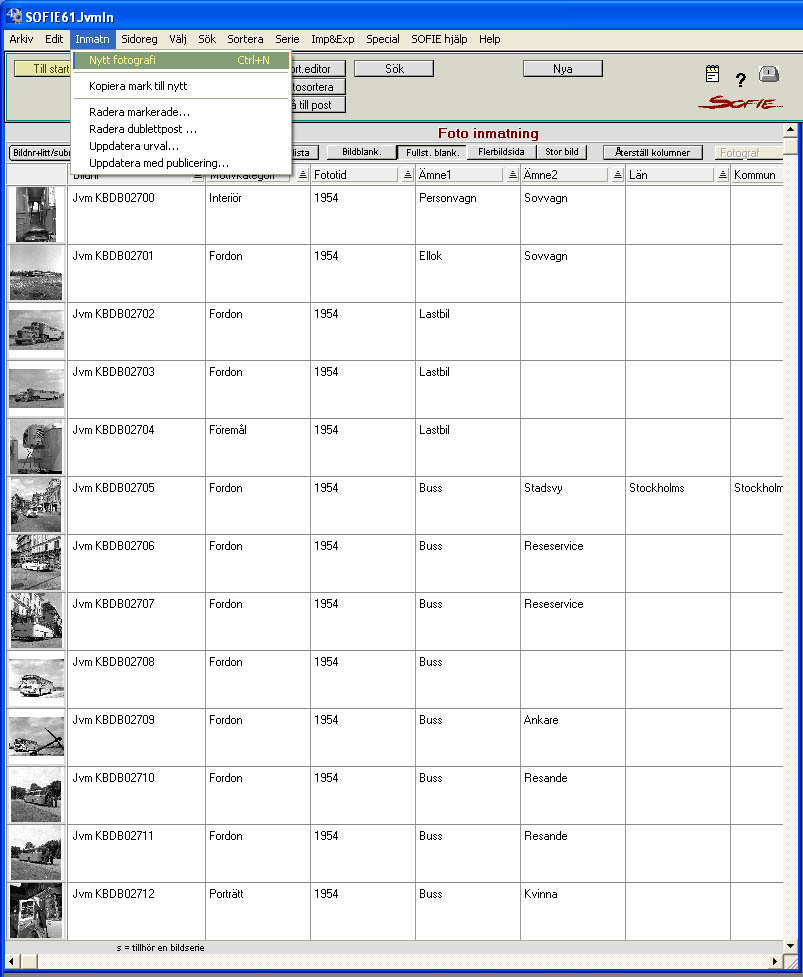Select the thumbnail for Jvm KBDB02709
The height and width of the screenshot is (977, 803).
[37, 737]
